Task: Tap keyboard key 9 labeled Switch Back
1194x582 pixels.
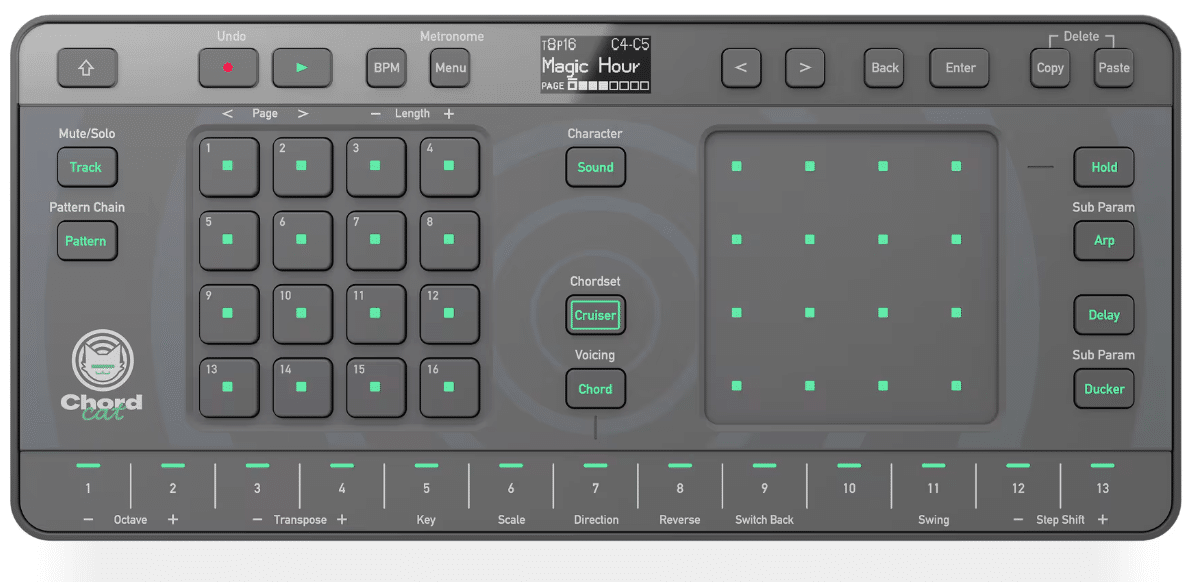Action: pos(765,488)
